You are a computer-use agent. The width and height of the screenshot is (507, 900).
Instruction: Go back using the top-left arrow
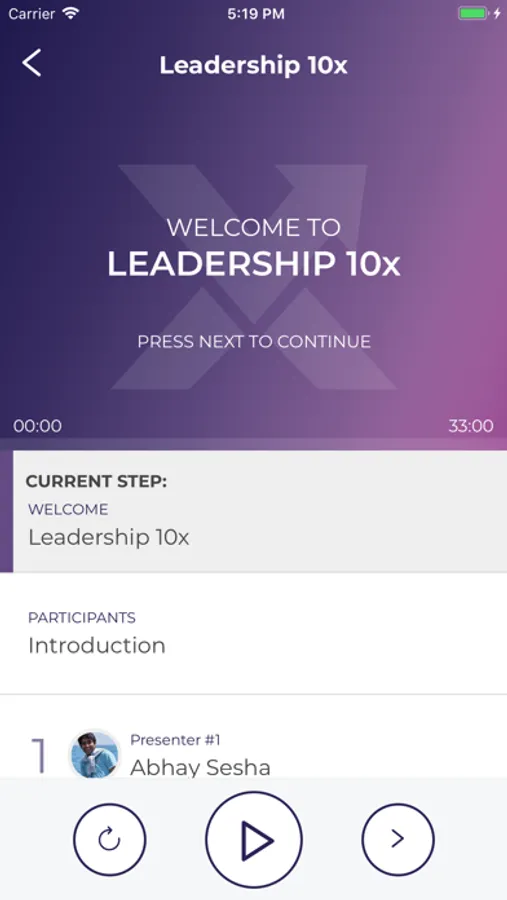pos(32,63)
